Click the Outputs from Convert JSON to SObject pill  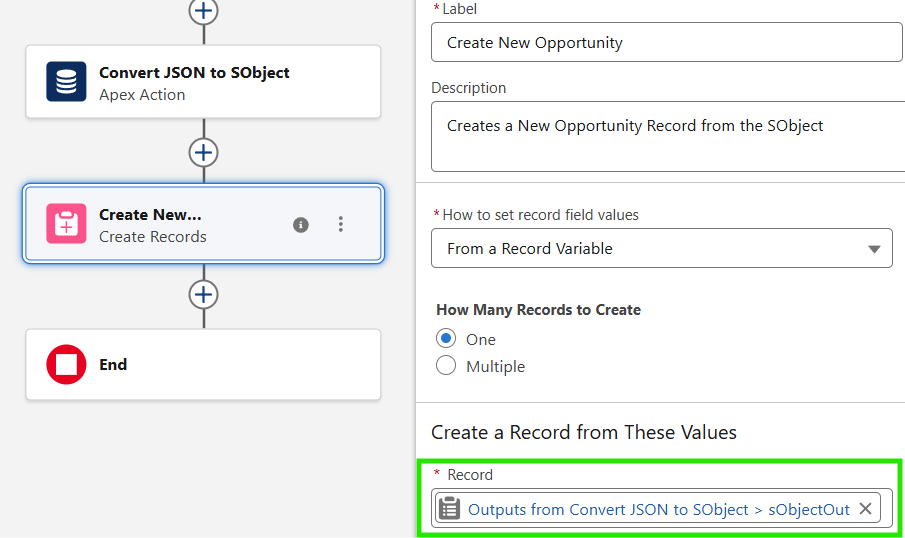click(658, 510)
